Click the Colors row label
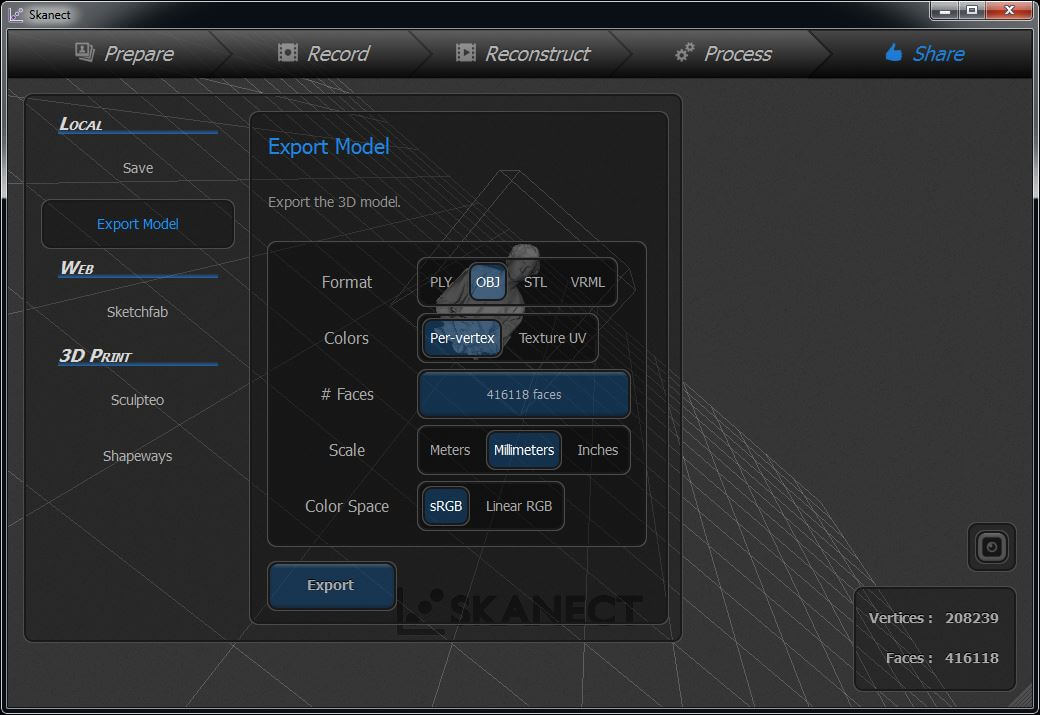This screenshot has width=1040, height=715. (x=346, y=338)
